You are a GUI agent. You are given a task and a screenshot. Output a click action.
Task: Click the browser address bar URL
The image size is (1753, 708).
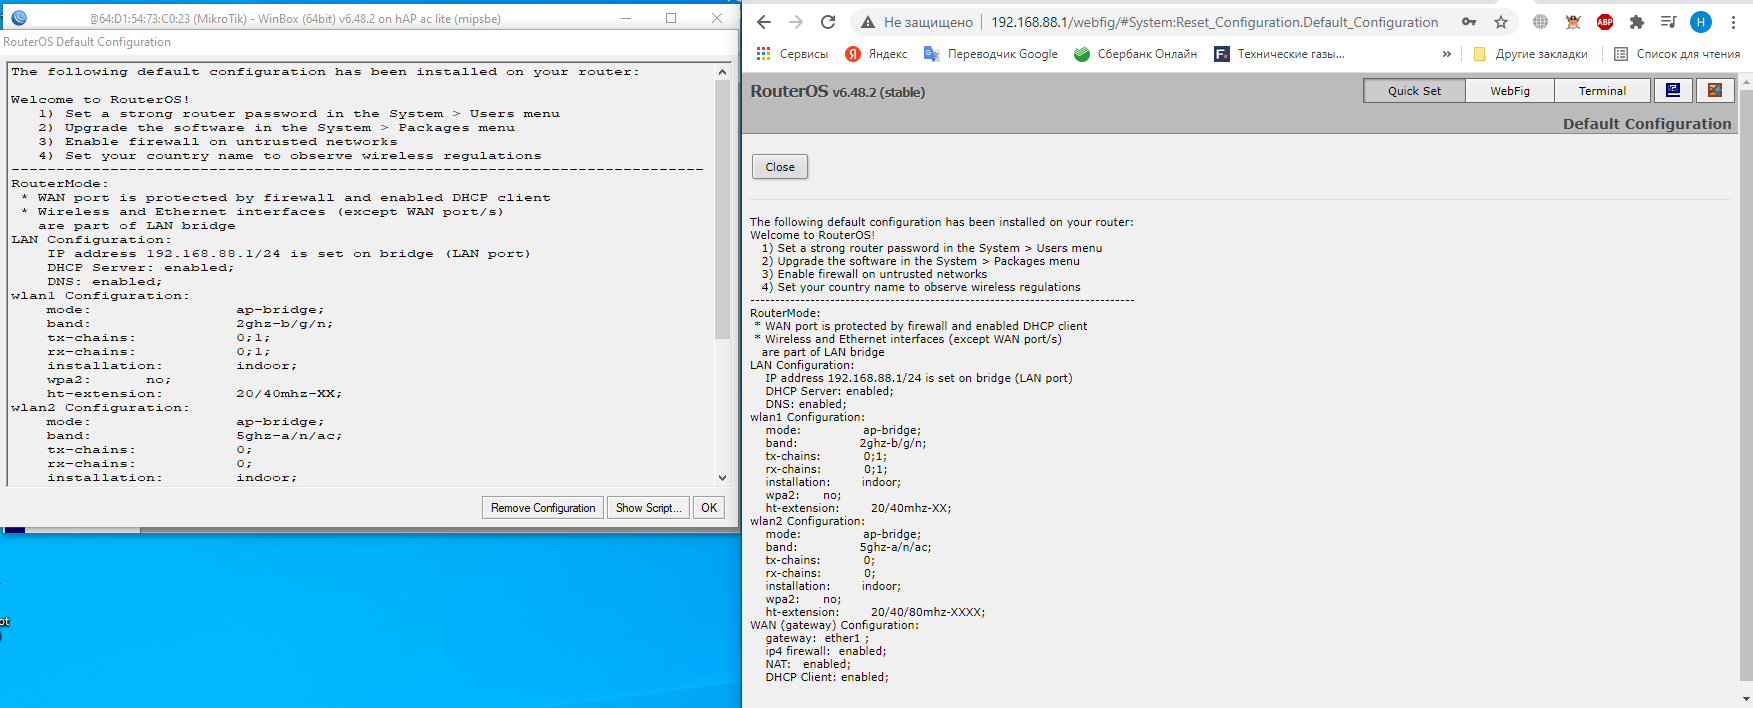pos(1214,22)
